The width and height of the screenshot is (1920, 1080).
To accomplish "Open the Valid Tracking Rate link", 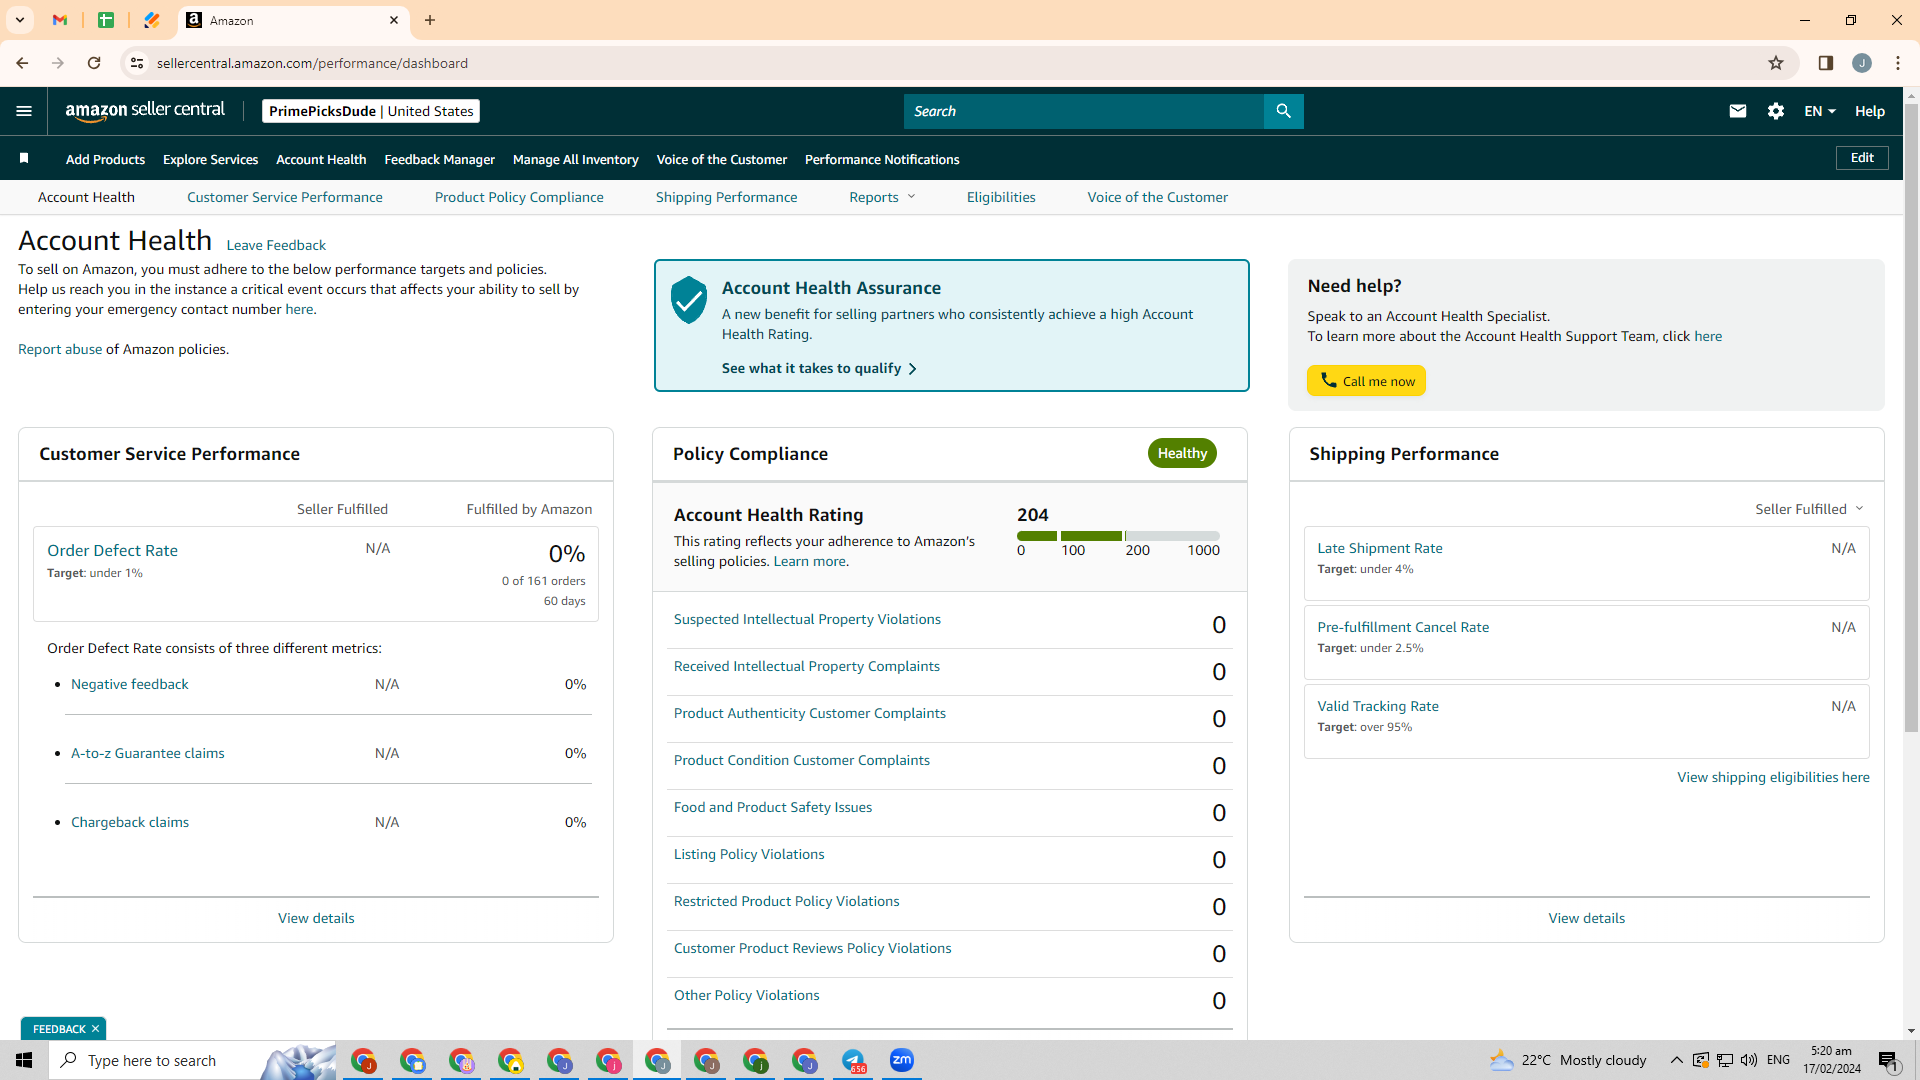I will (x=1378, y=706).
